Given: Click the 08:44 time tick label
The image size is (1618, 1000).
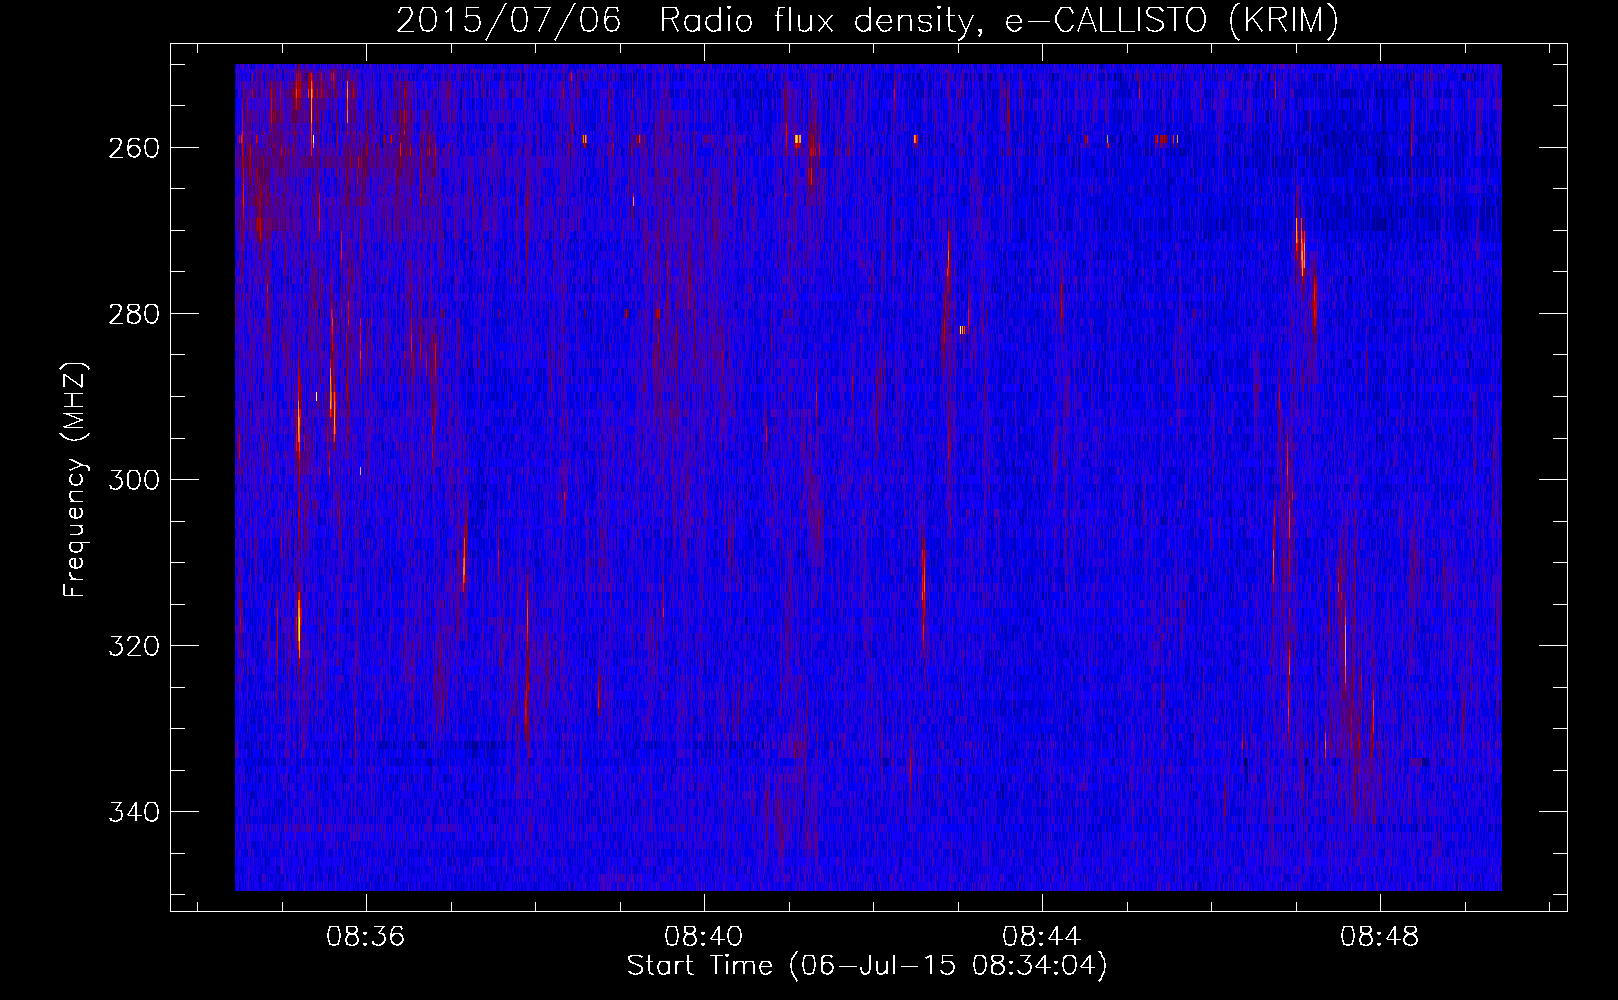Looking at the screenshot, I should coord(1042,937).
